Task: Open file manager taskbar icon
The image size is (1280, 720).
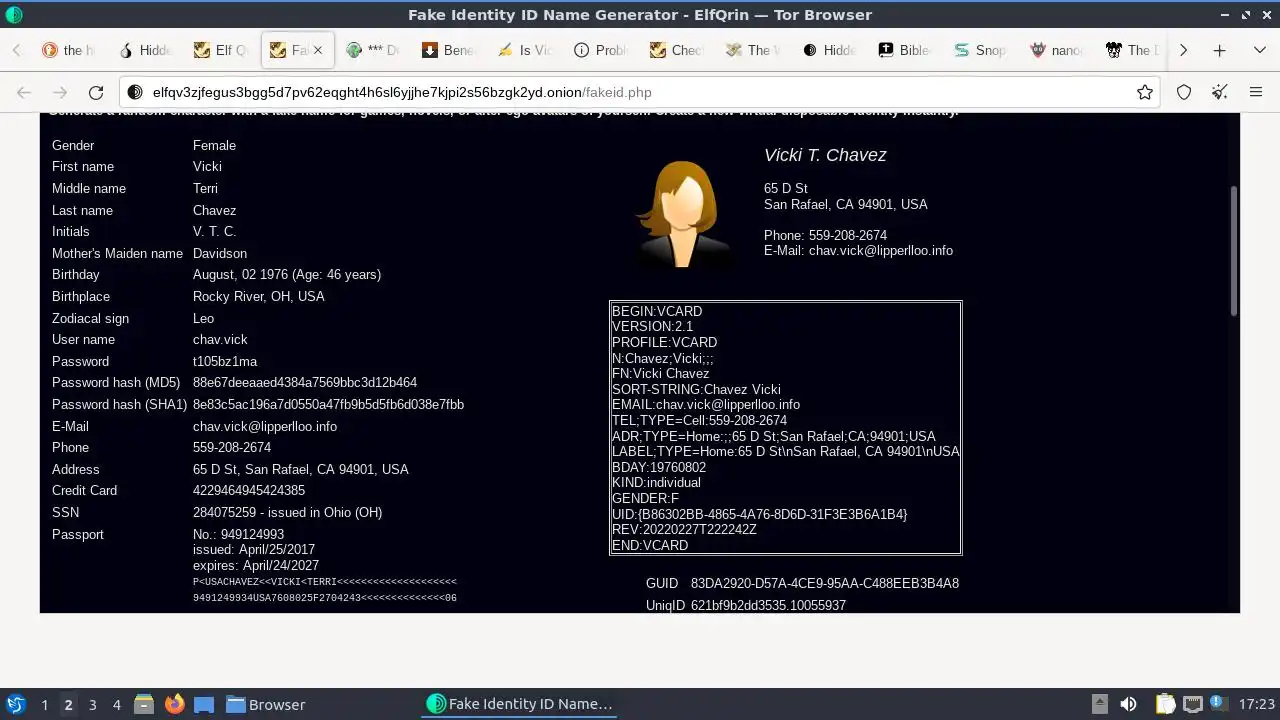Action: point(144,704)
